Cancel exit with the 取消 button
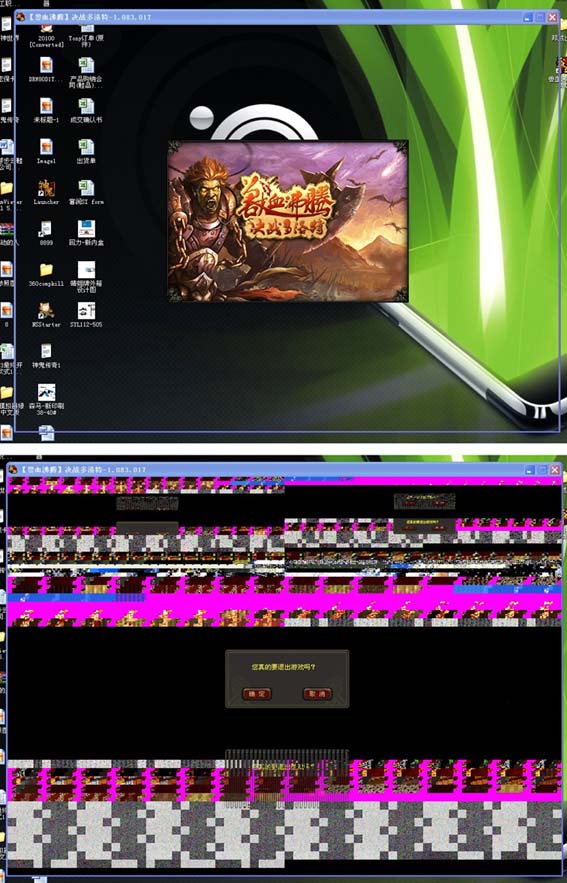 pos(317,694)
